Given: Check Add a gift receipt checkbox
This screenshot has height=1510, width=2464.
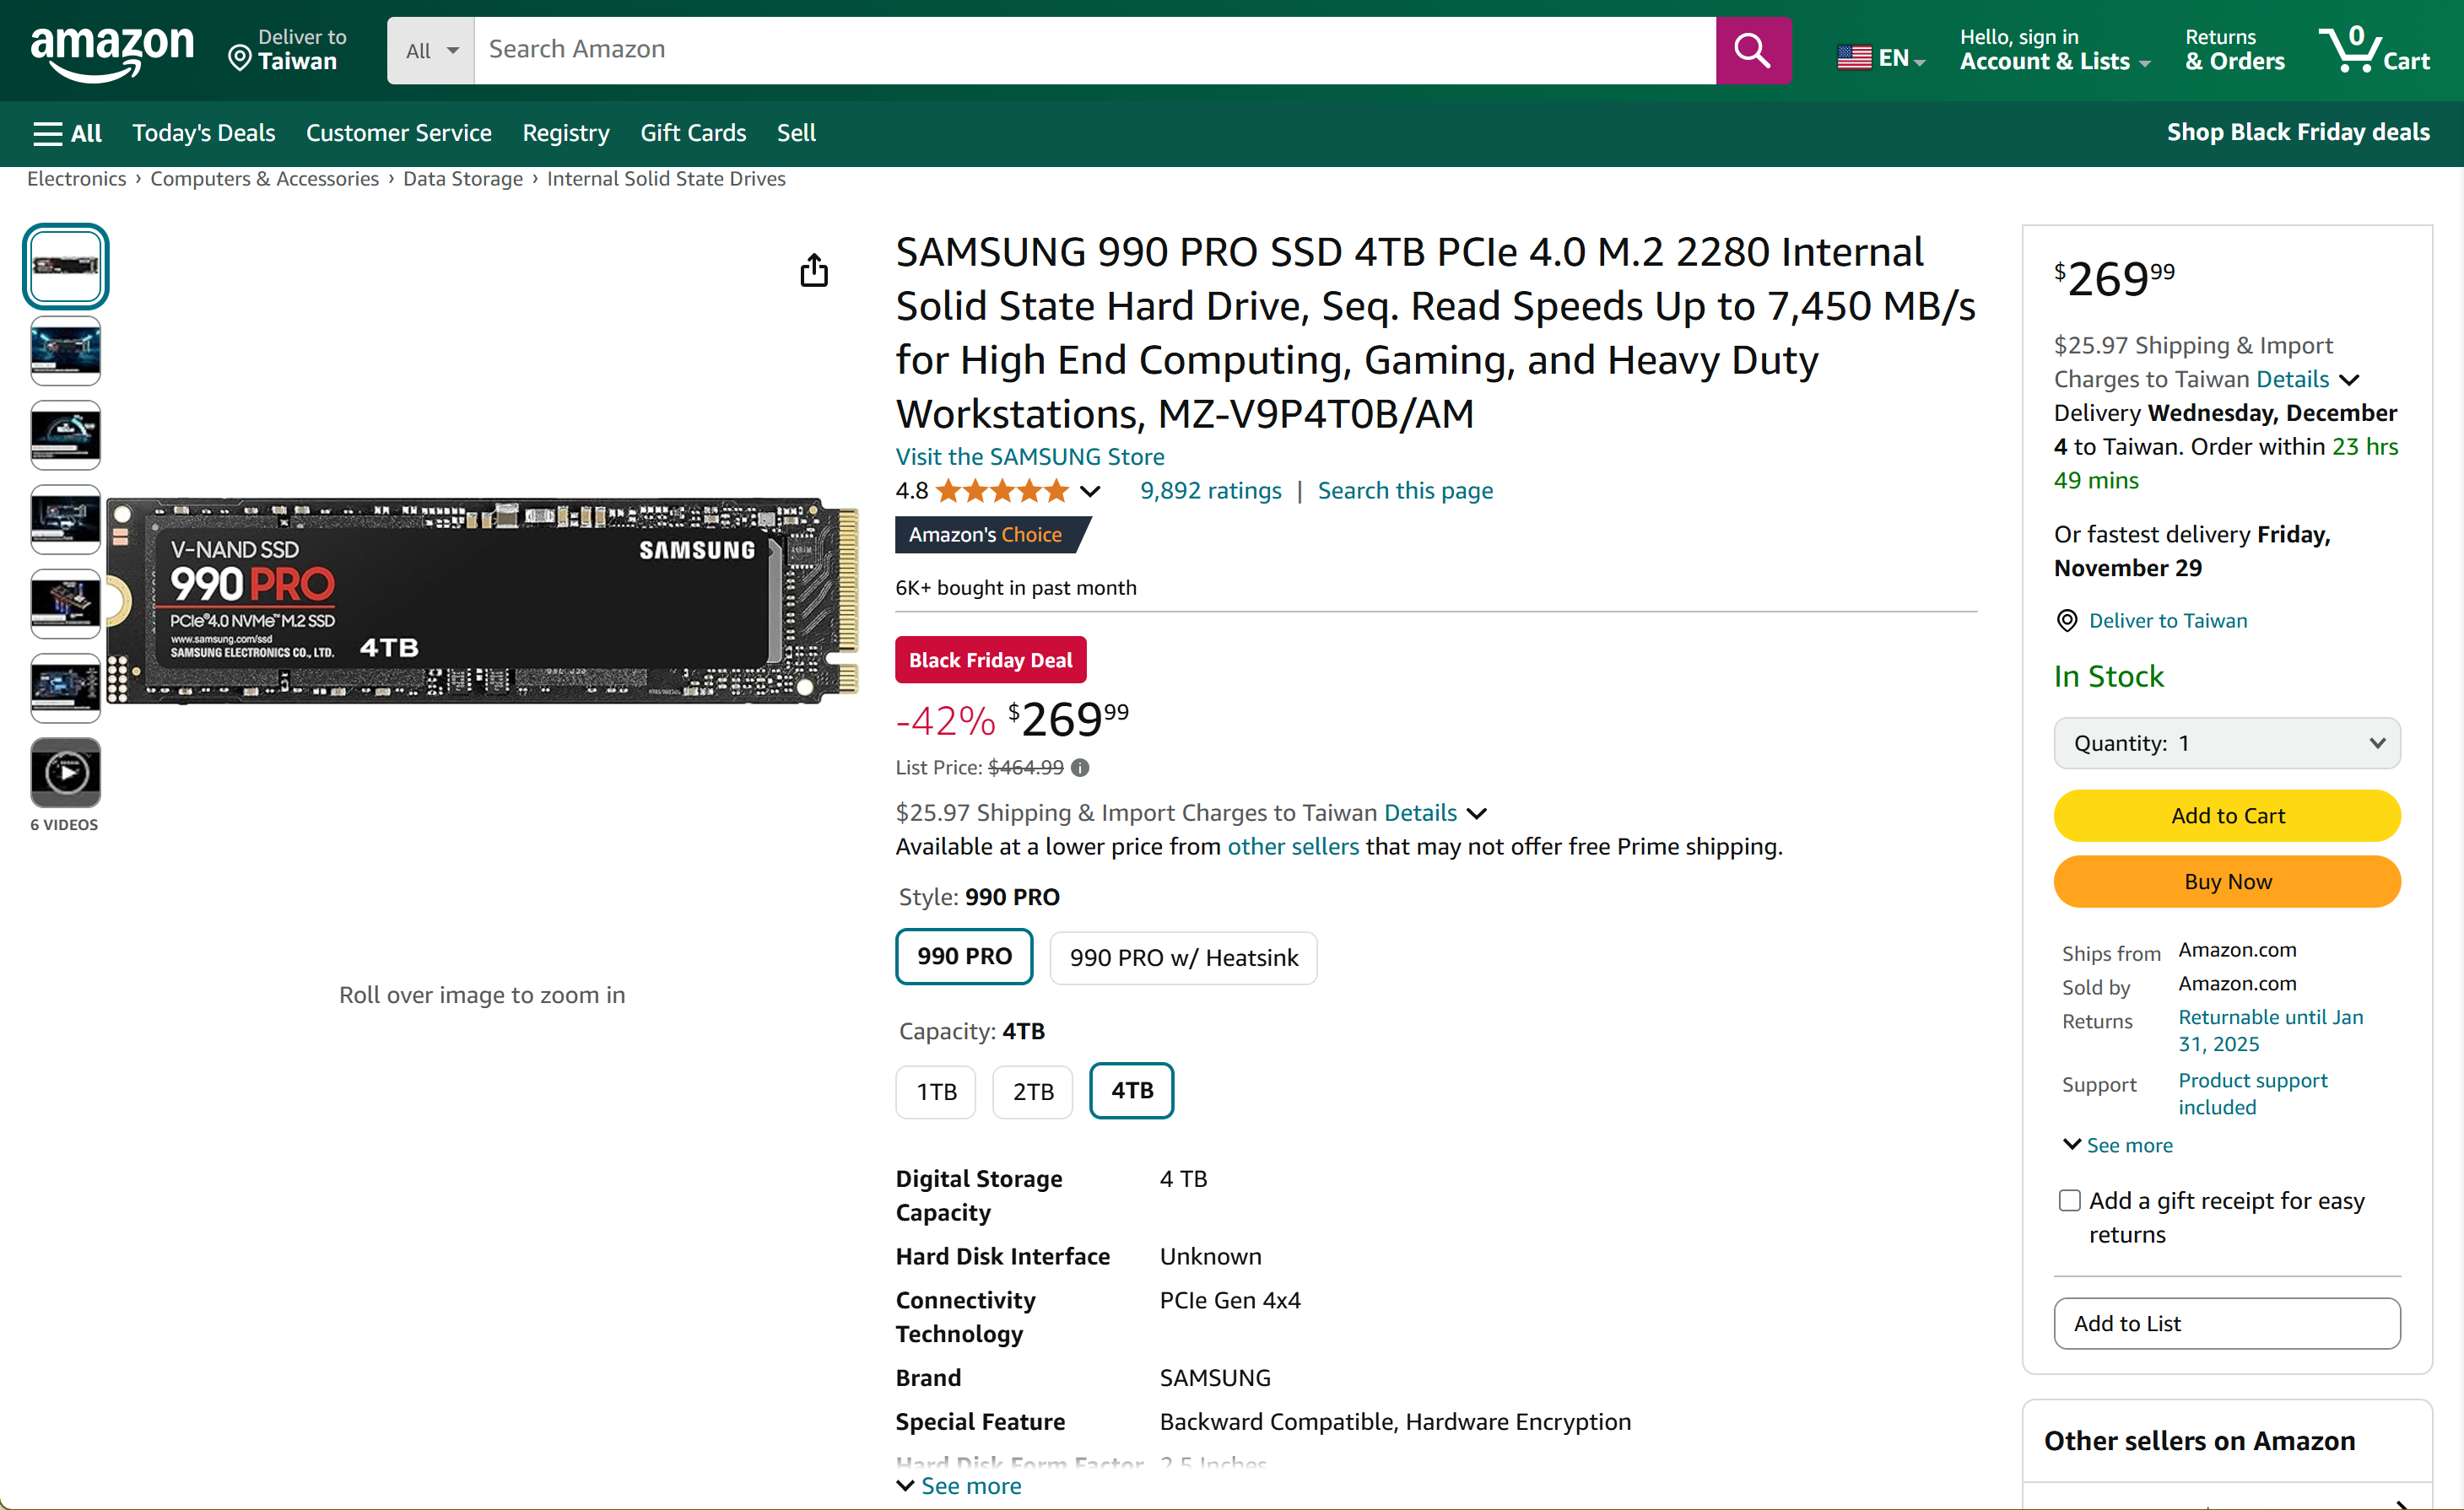Looking at the screenshot, I should pos(2069,1200).
